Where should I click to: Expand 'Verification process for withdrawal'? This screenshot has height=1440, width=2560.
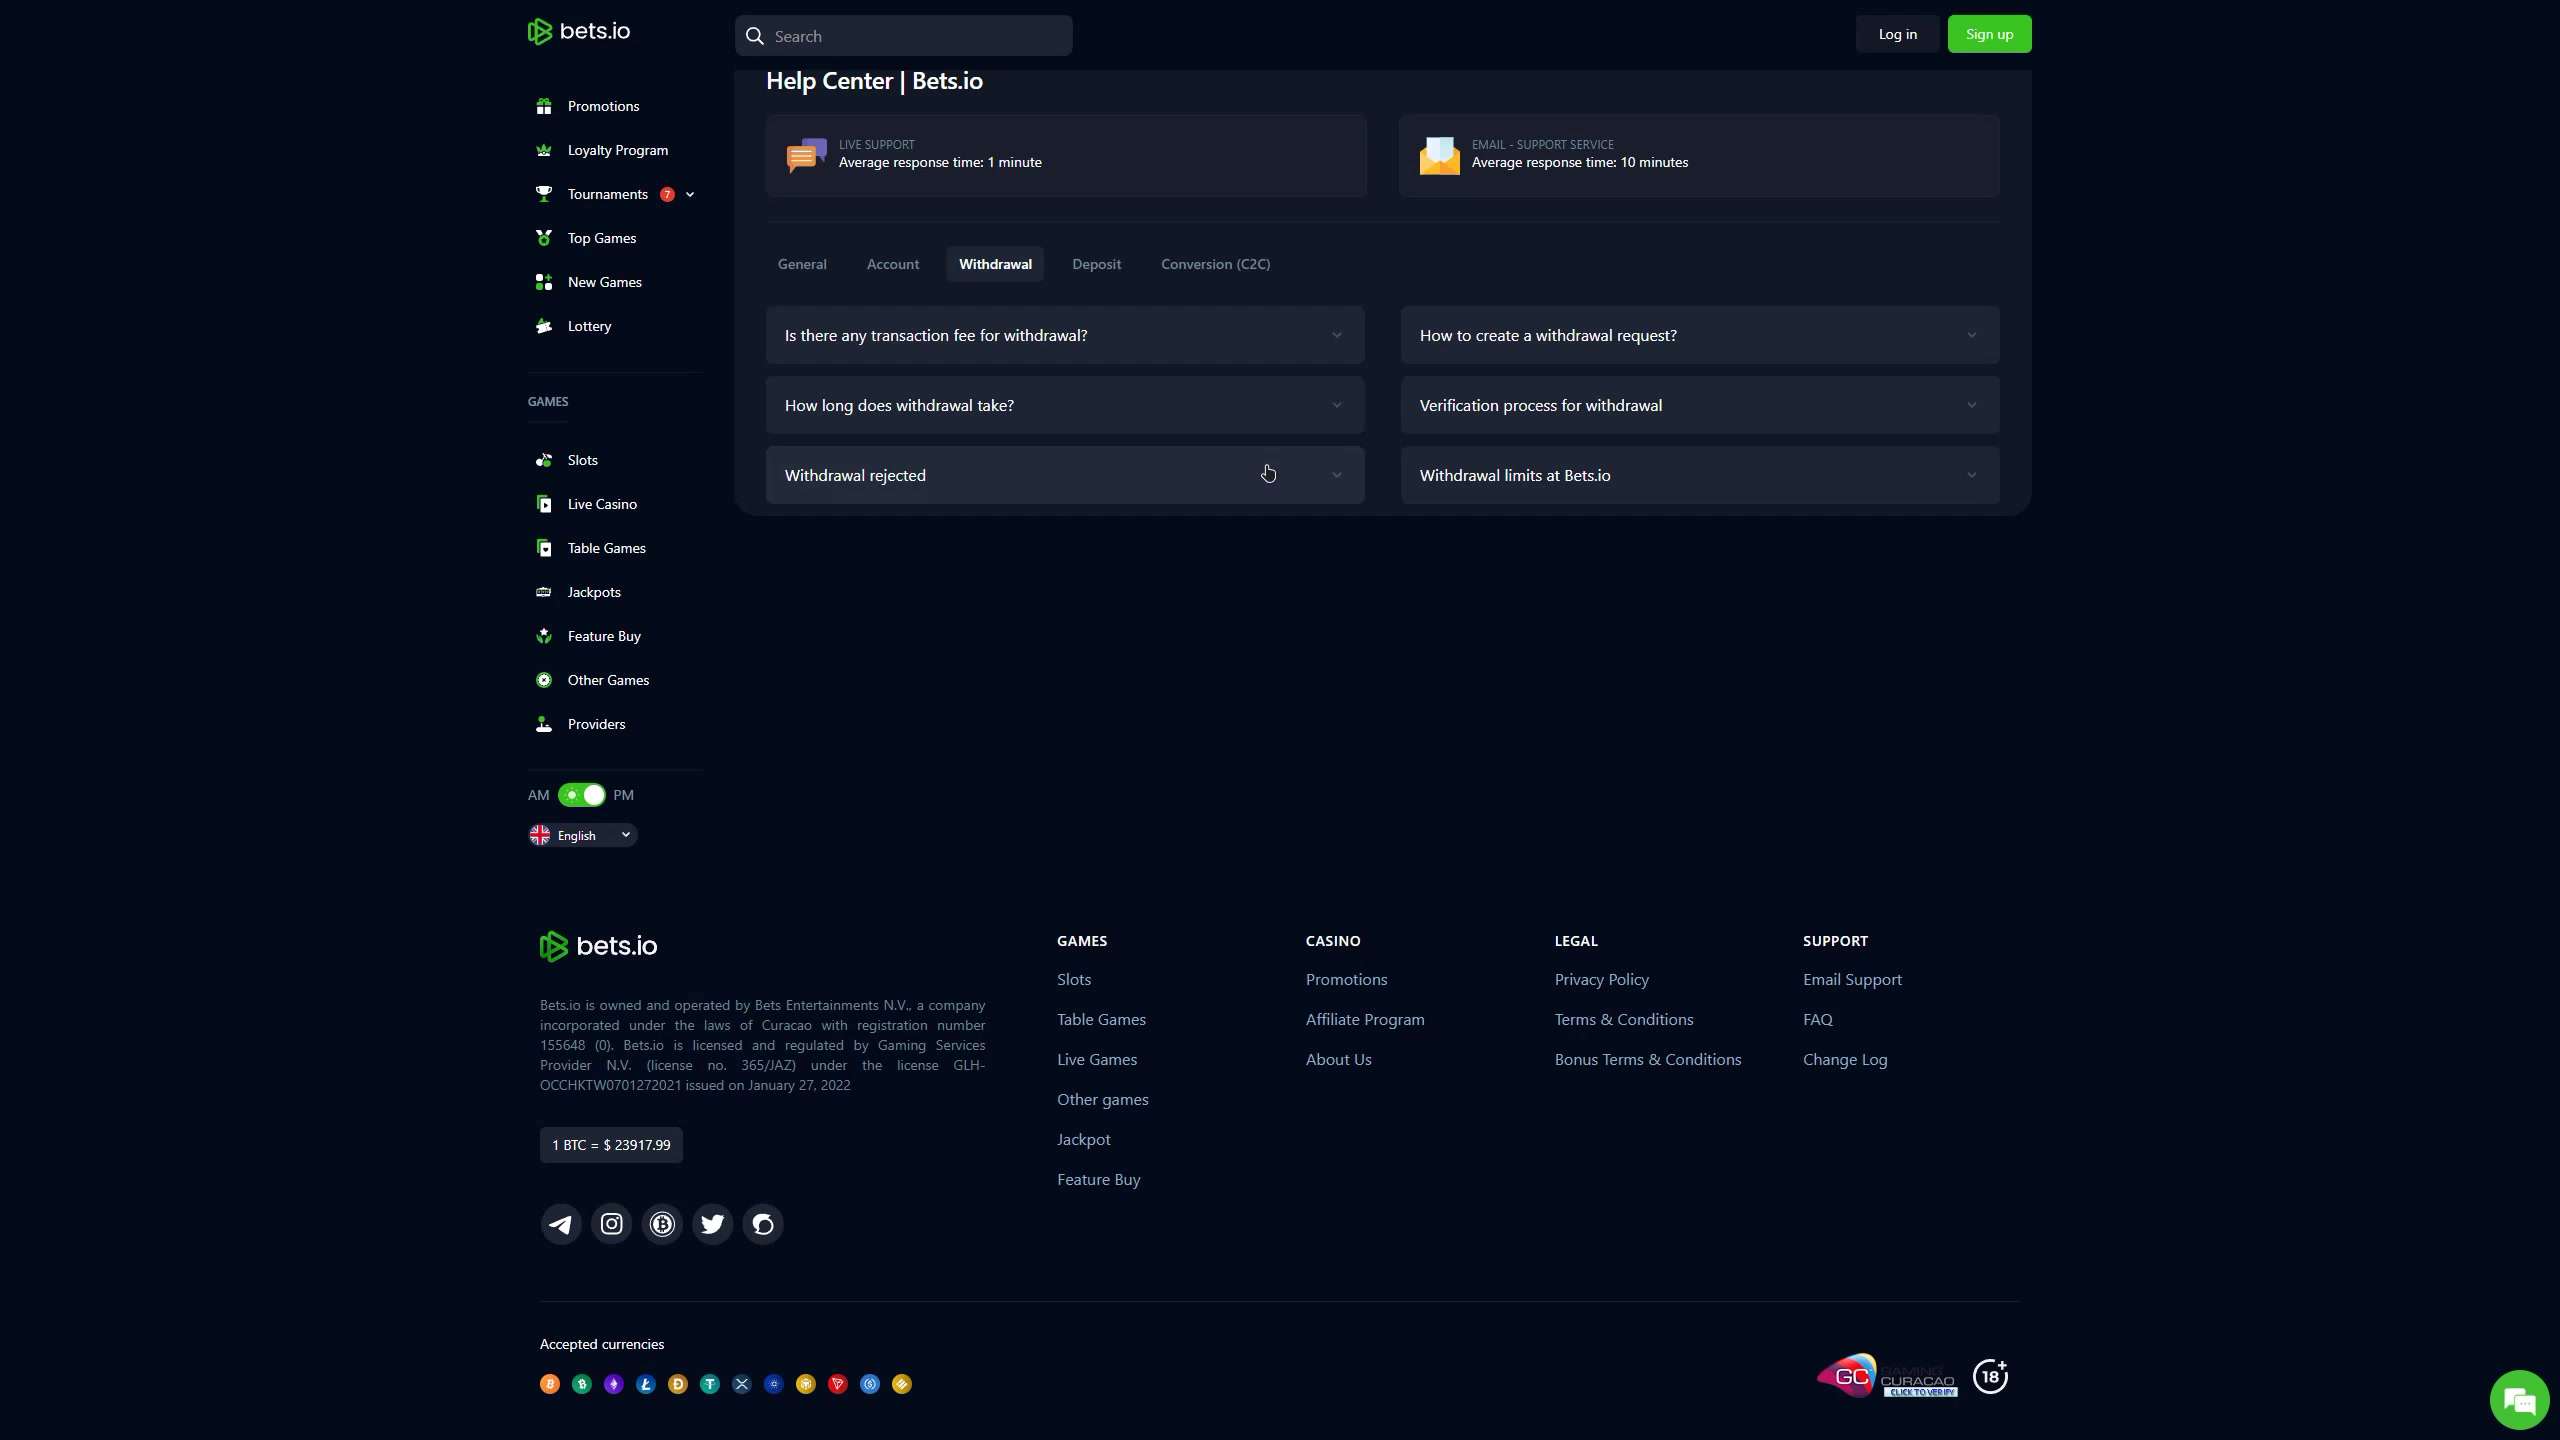1700,405
